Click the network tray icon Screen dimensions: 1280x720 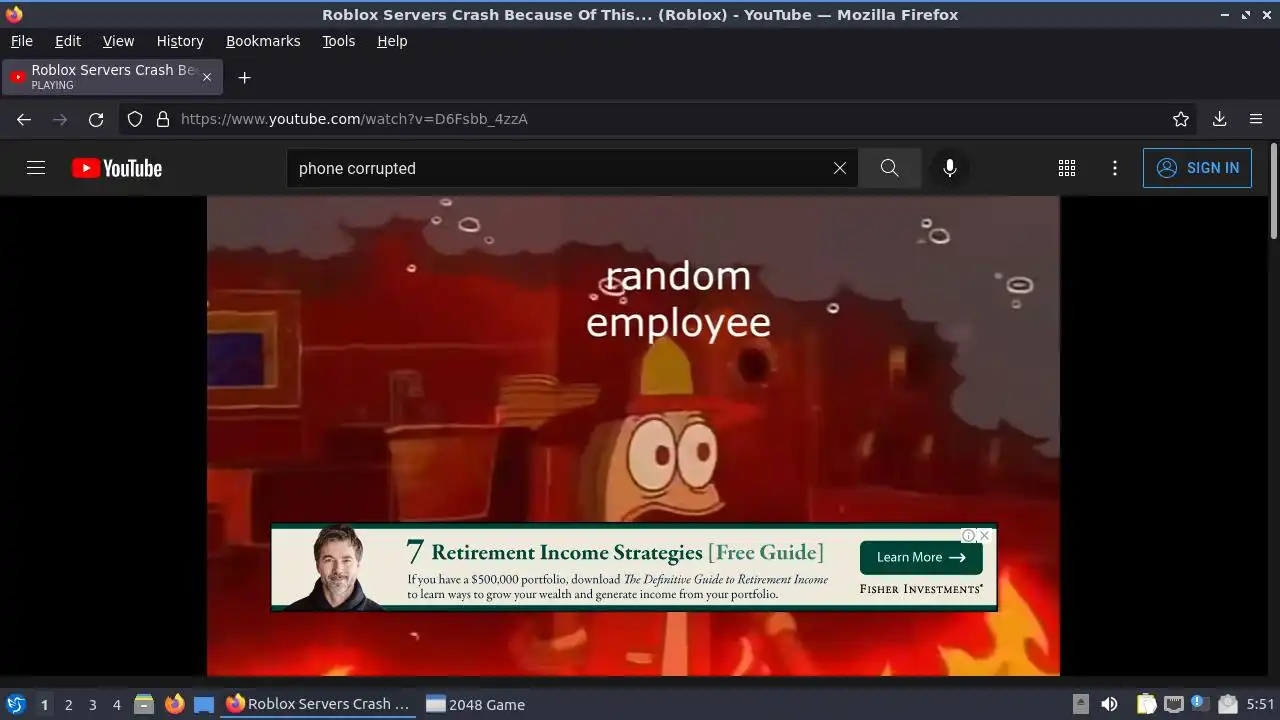(1174, 704)
